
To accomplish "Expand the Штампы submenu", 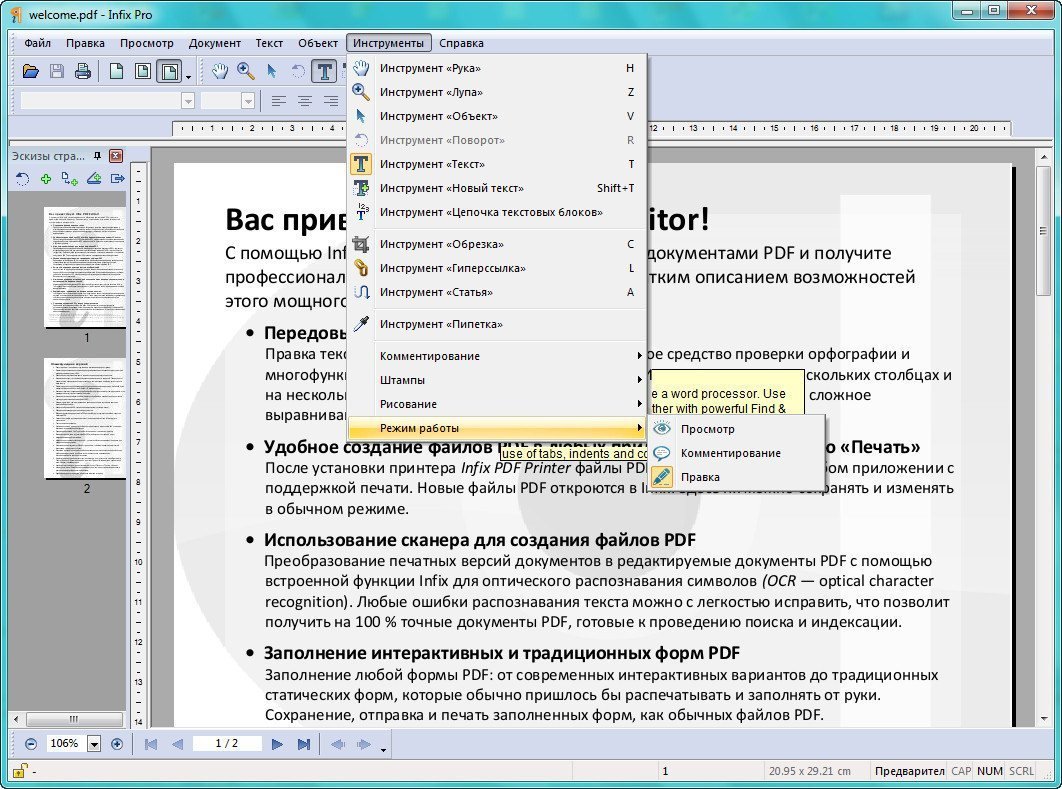I will (497, 380).
